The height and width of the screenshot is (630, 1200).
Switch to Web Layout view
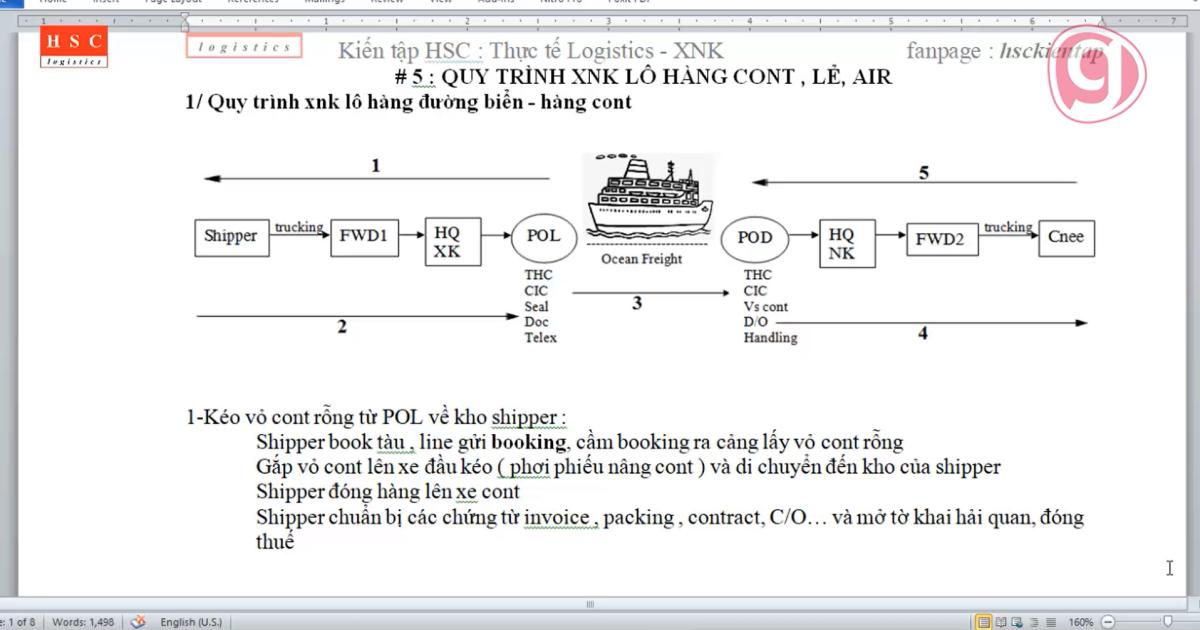tap(1017, 622)
